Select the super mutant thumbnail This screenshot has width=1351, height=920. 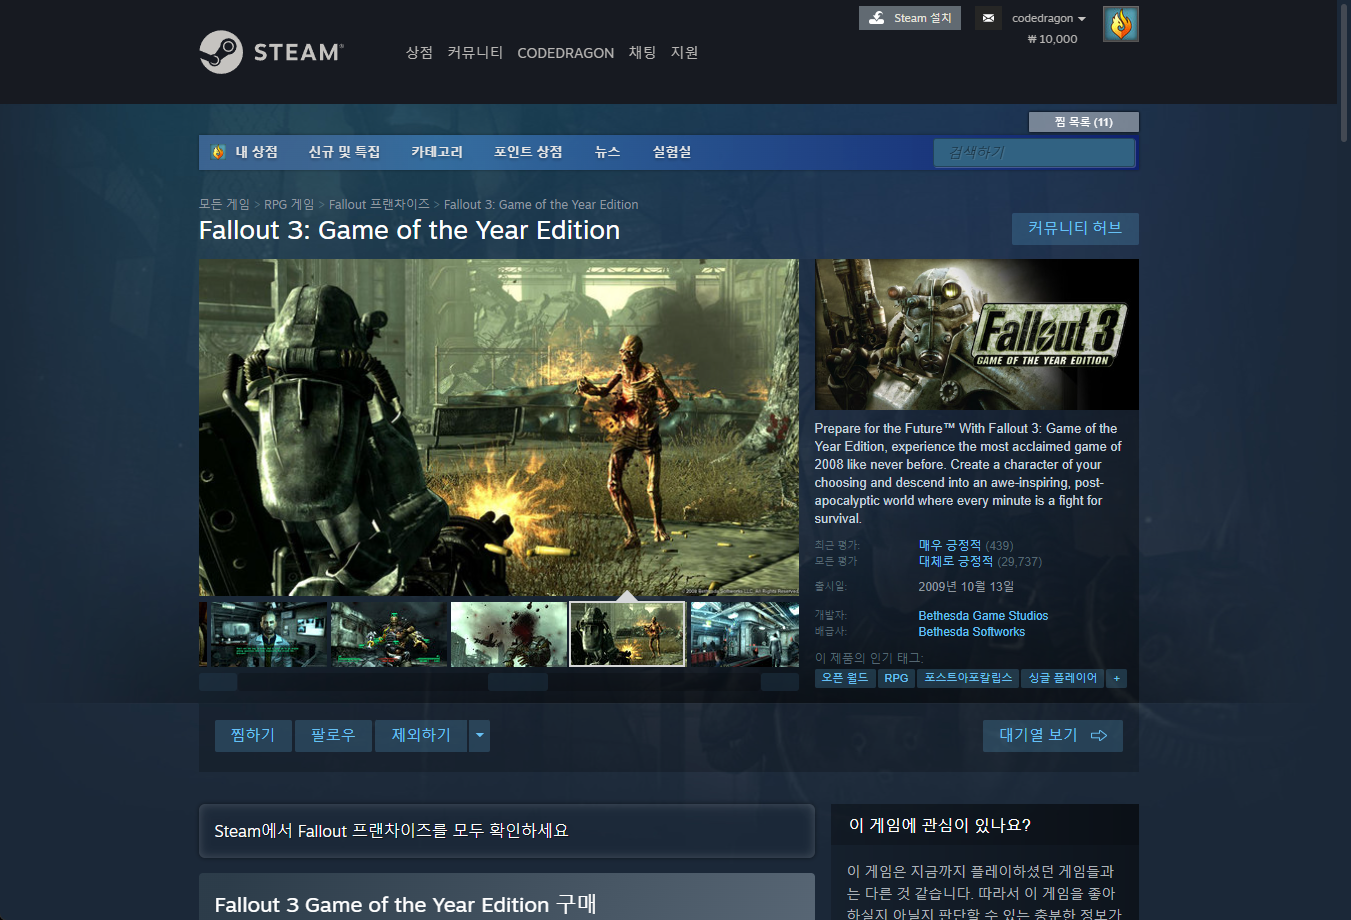[389, 634]
